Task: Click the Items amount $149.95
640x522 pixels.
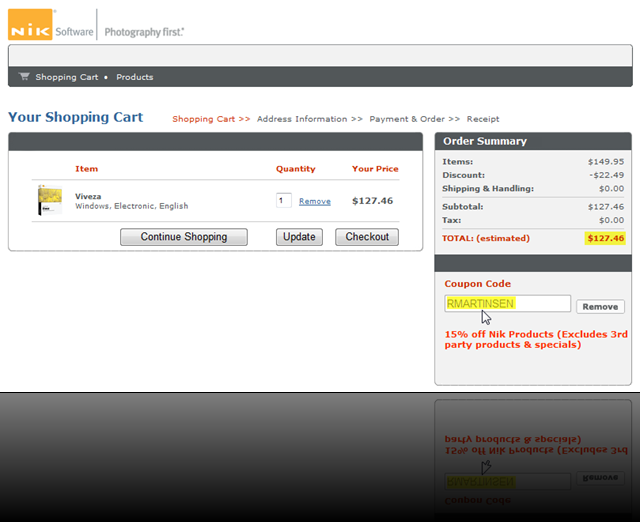Action: point(606,162)
